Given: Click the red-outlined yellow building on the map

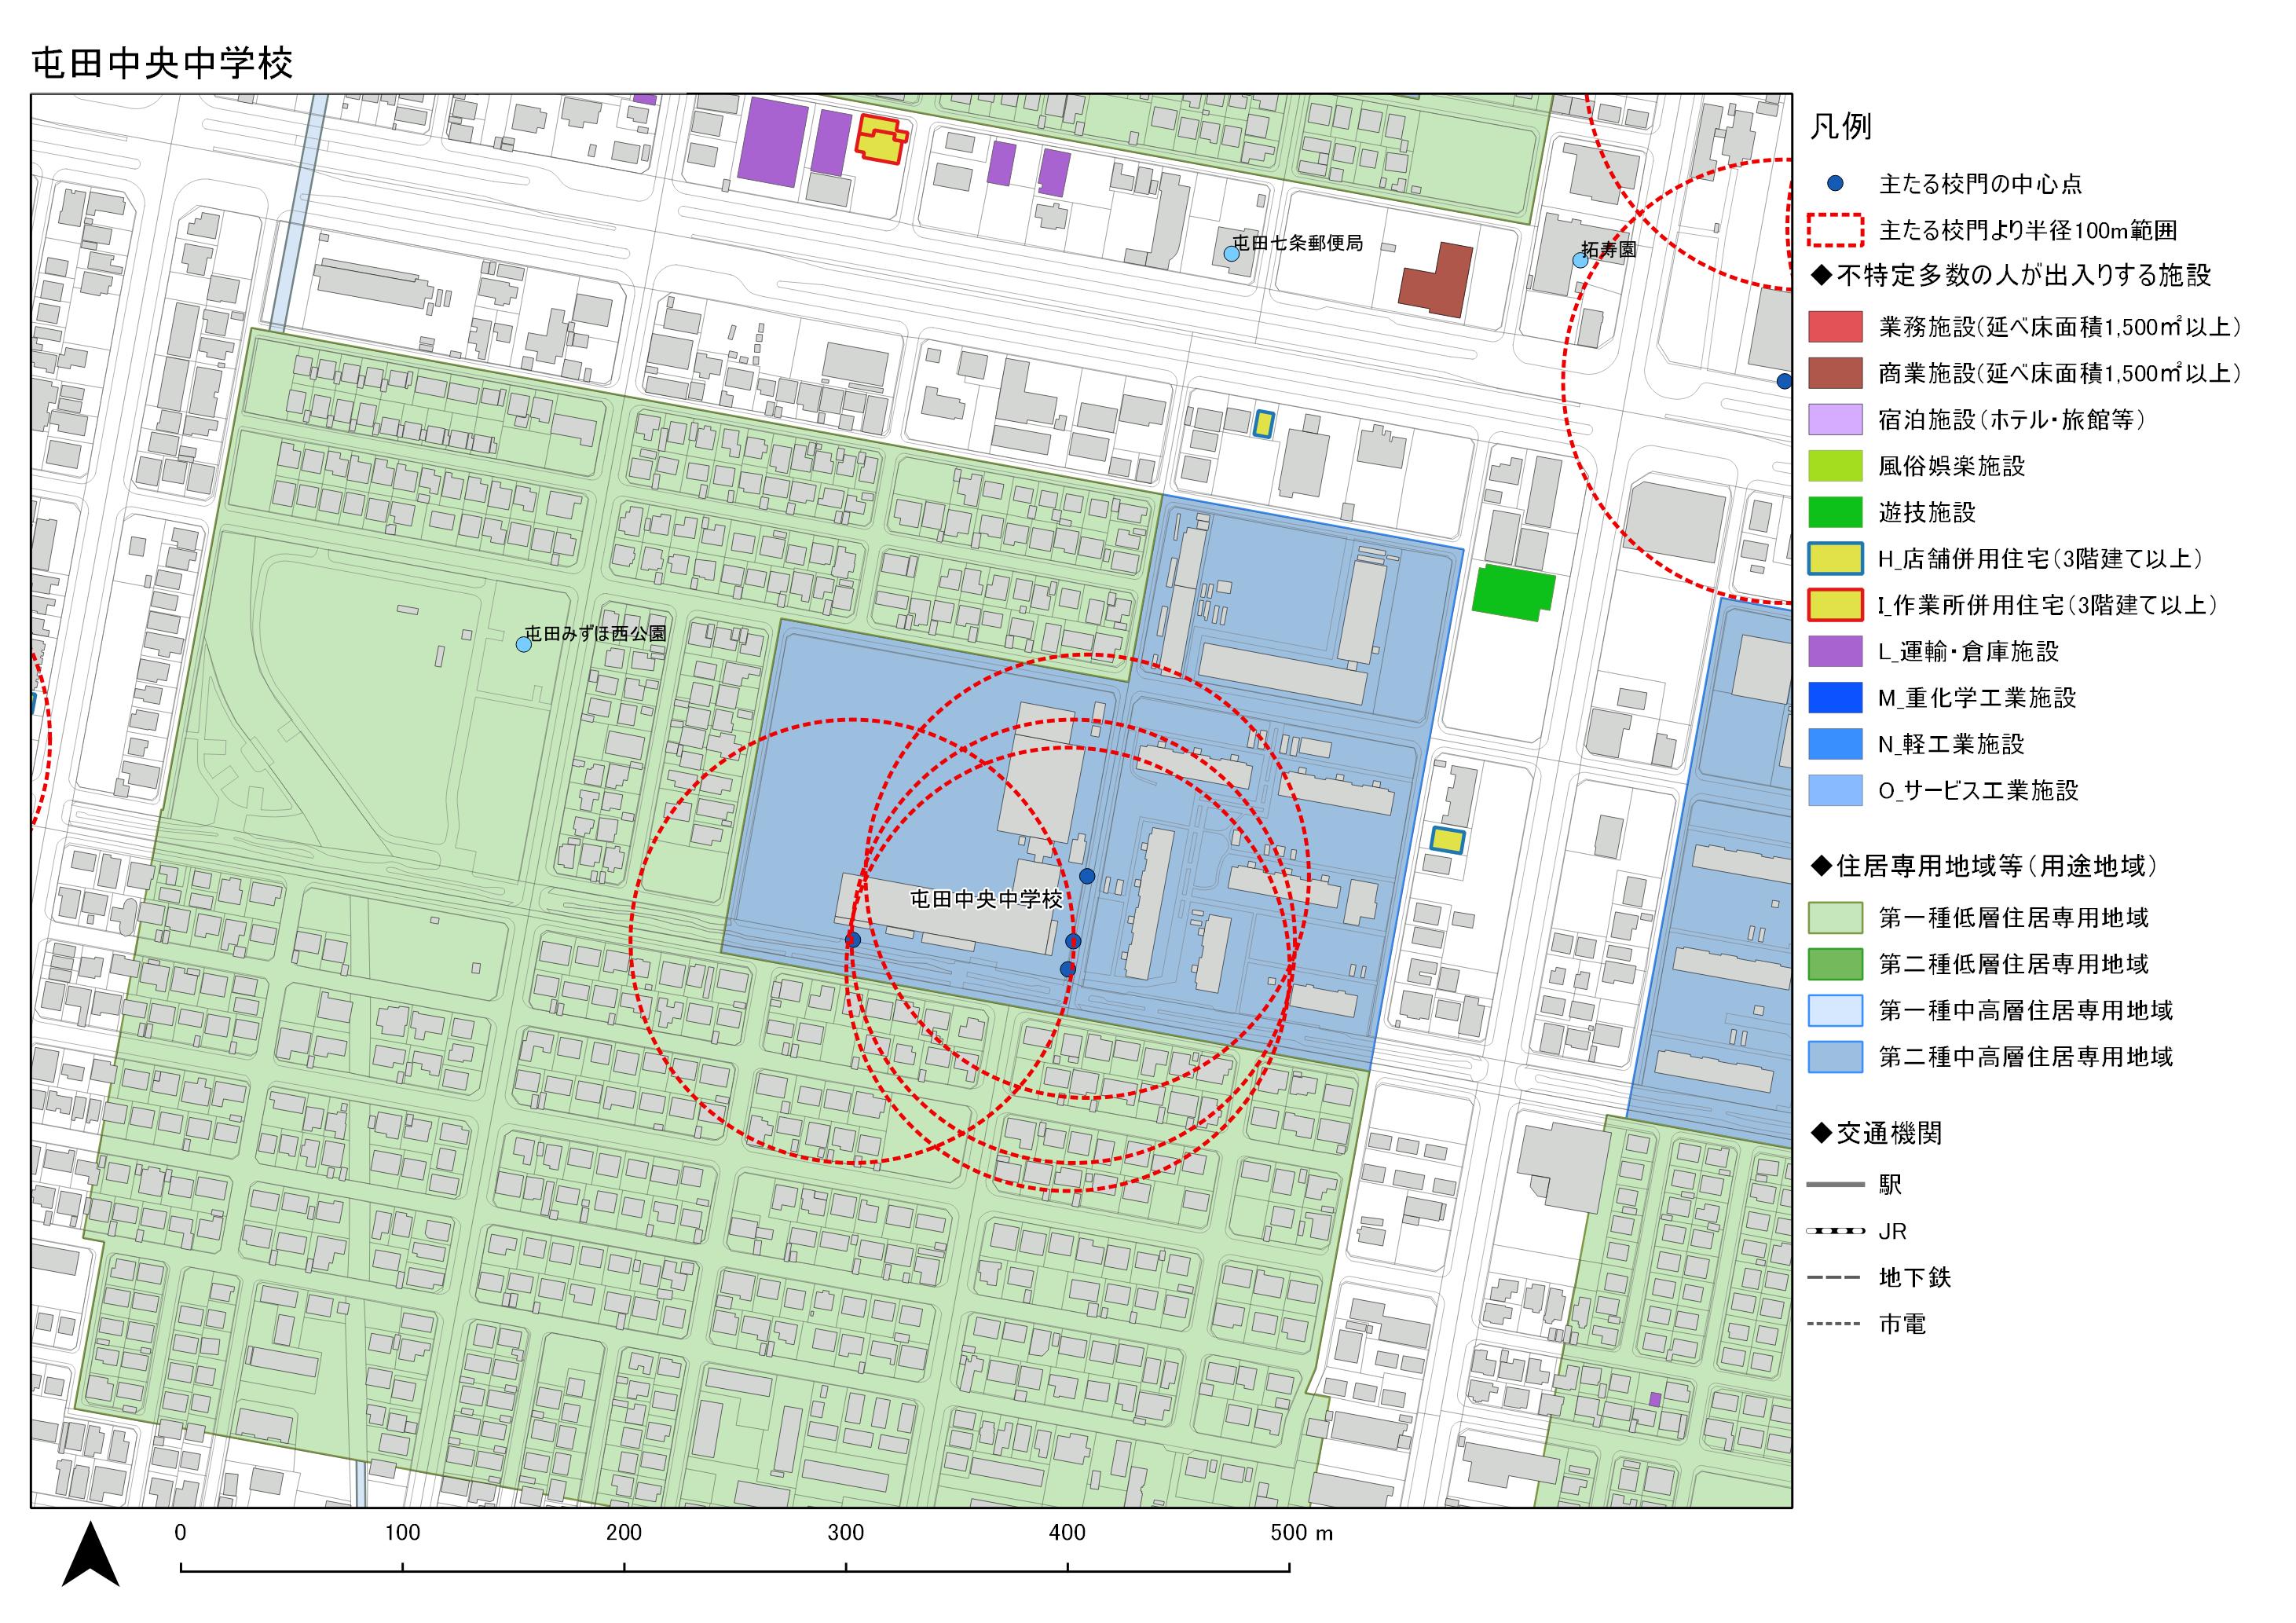Looking at the screenshot, I should tap(881, 139).
